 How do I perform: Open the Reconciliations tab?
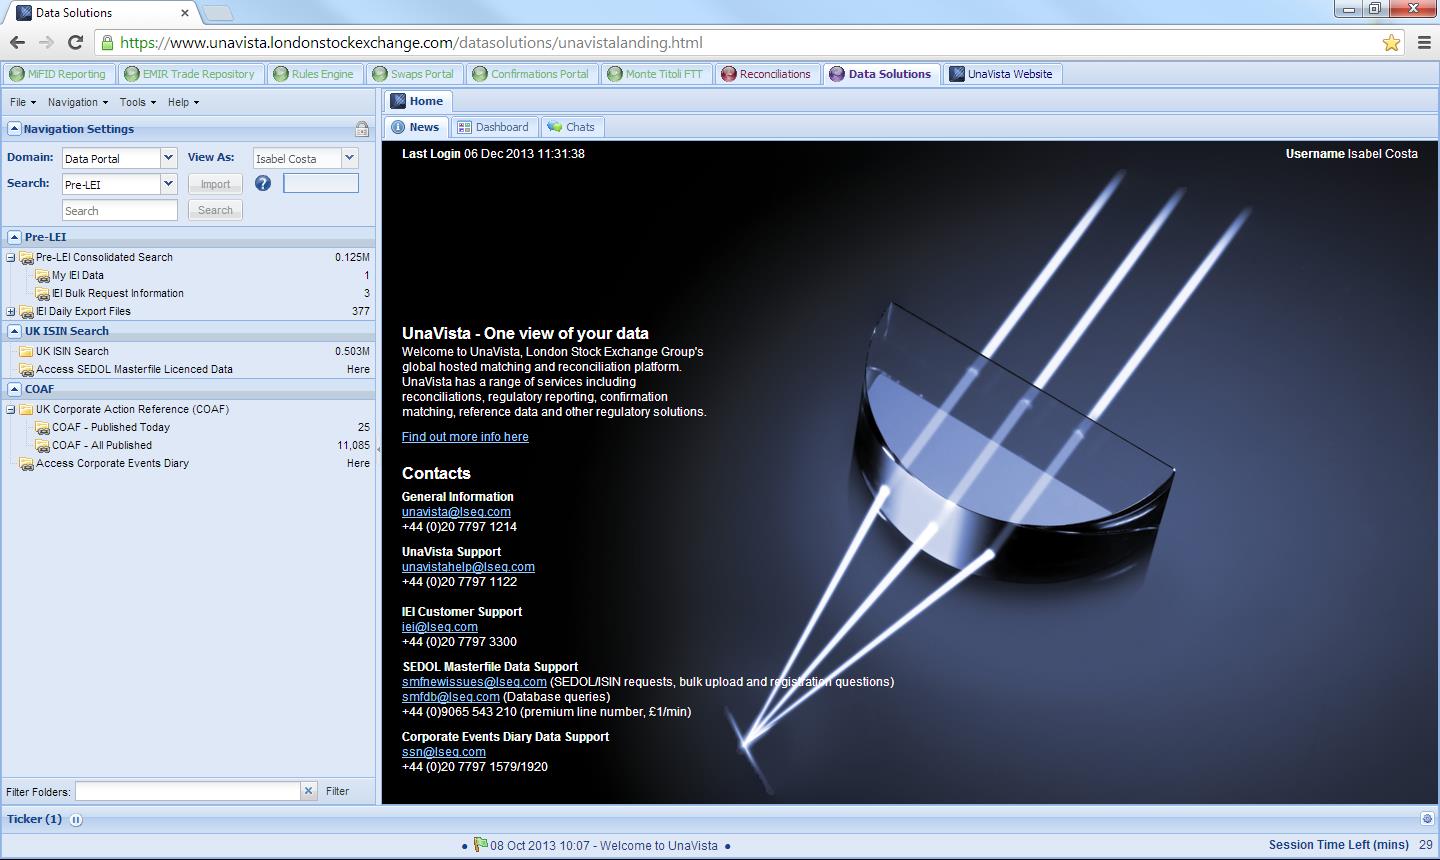(x=767, y=74)
